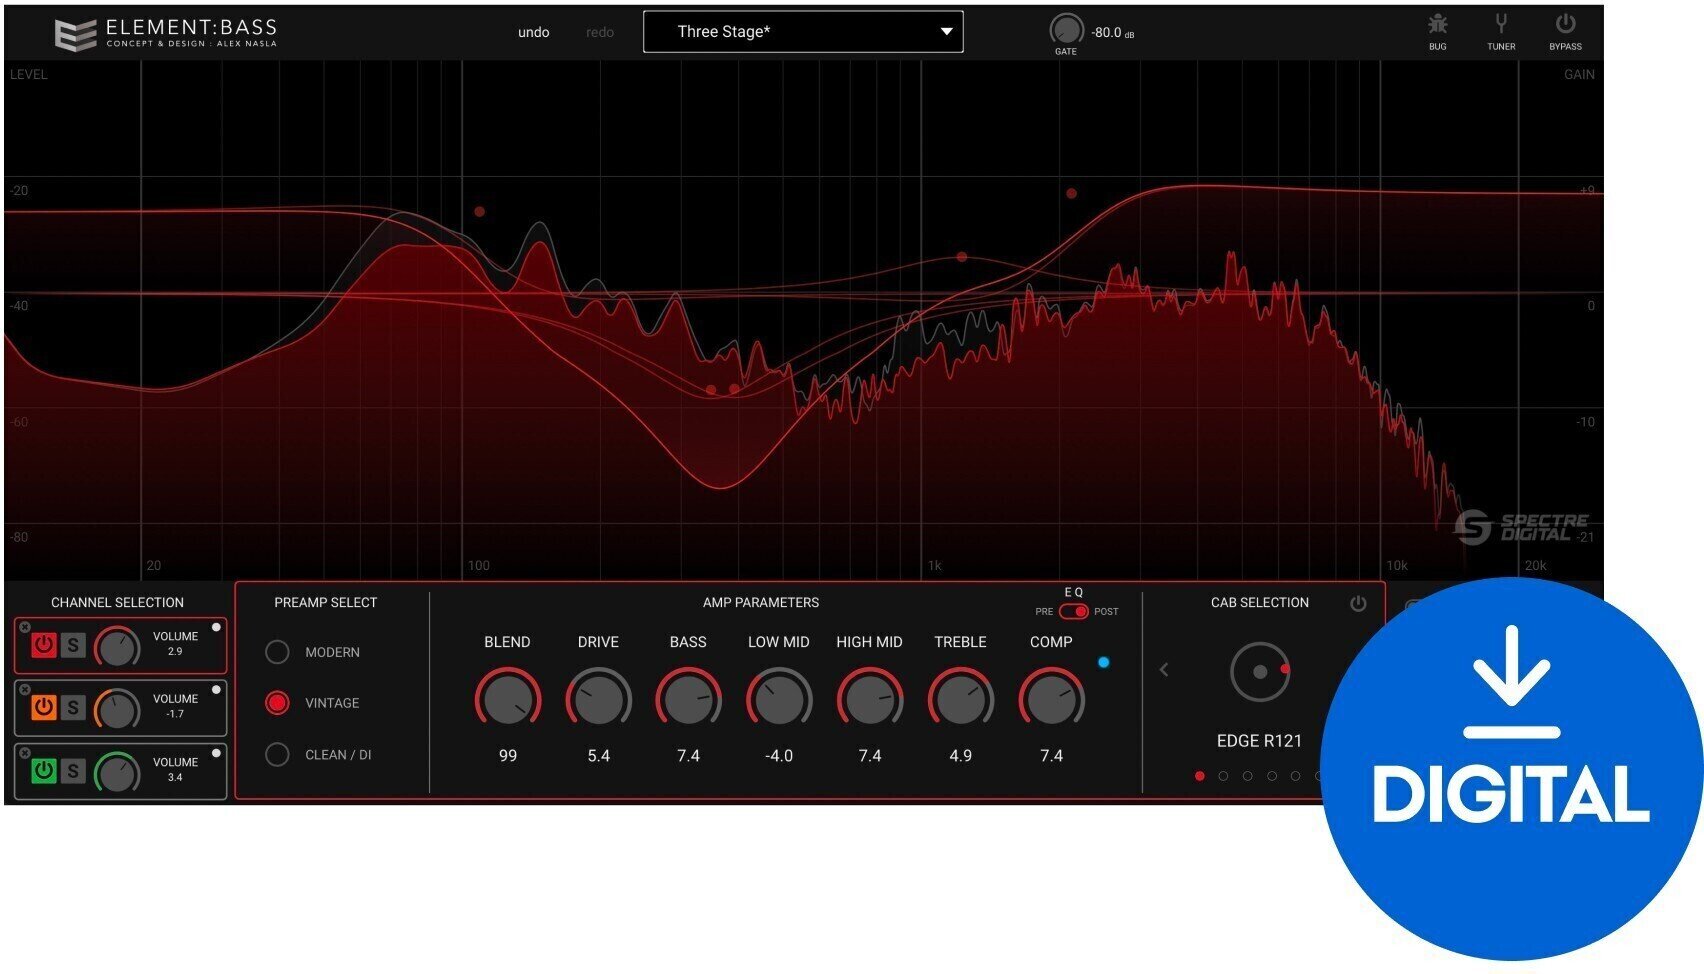Click the Element:Bass logo icon

pyautogui.click(x=74, y=33)
